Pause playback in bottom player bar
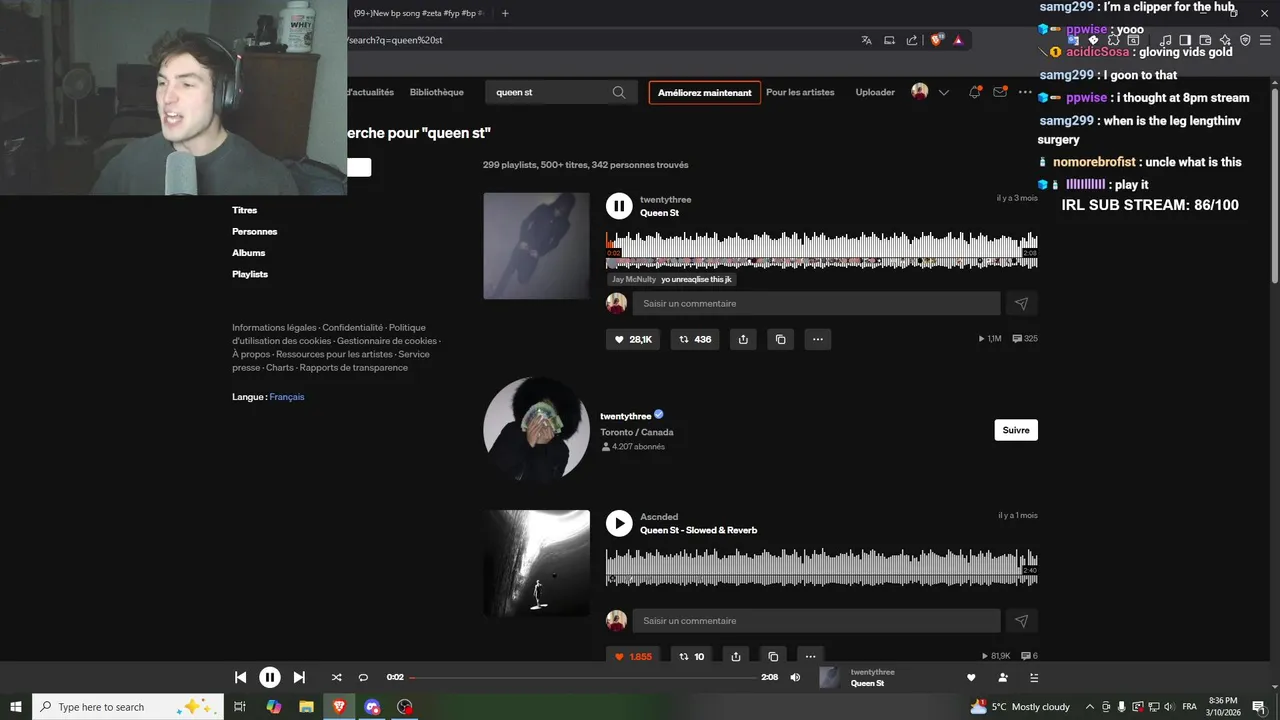This screenshot has width=1280, height=720. (270, 677)
